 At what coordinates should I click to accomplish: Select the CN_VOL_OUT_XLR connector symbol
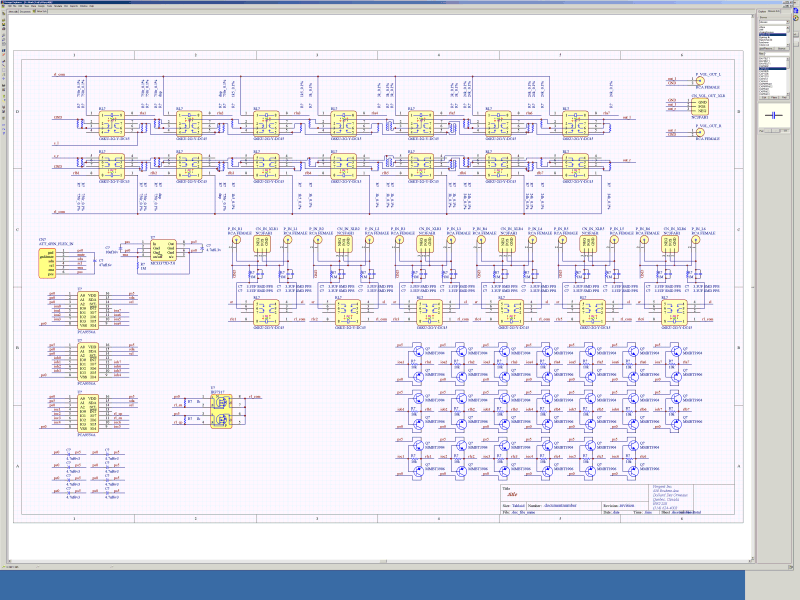click(701, 106)
